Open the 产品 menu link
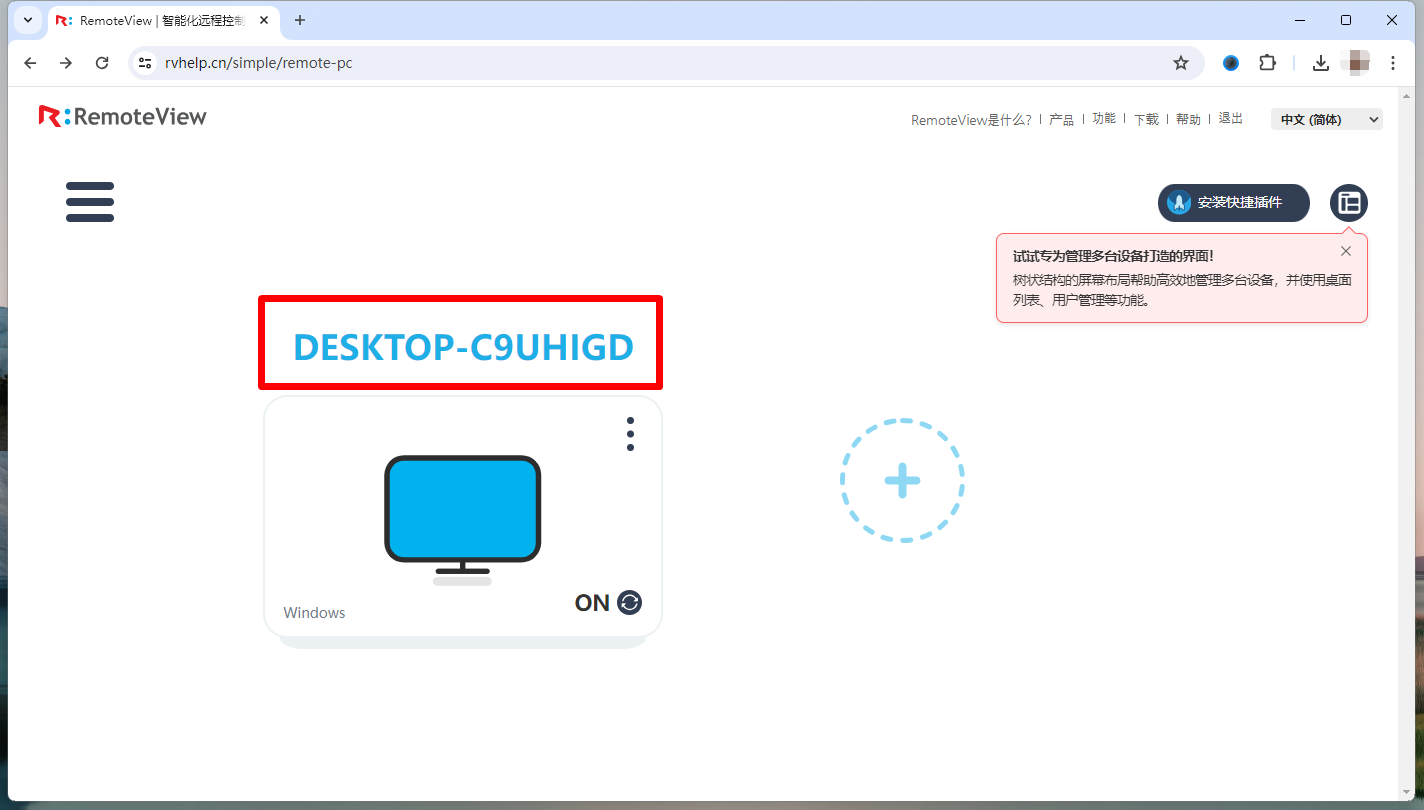Screen dimensions: 1424x810 [1061, 120]
